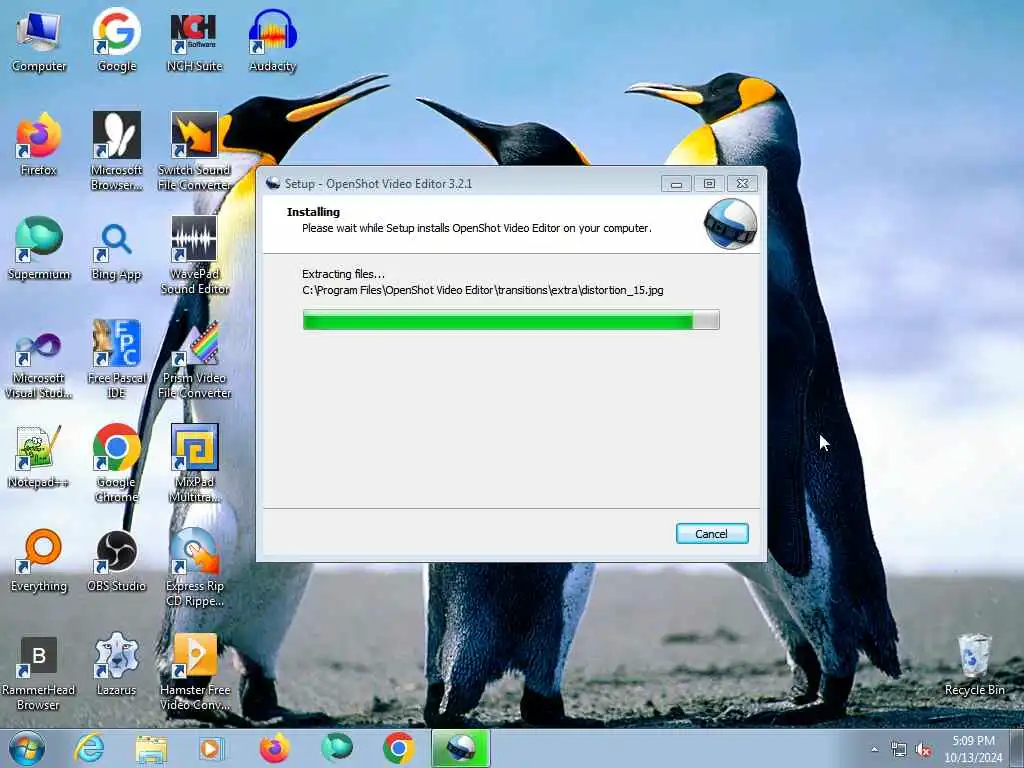Open the taskbar clock and date
1024x768 pixels.
pos(973,749)
